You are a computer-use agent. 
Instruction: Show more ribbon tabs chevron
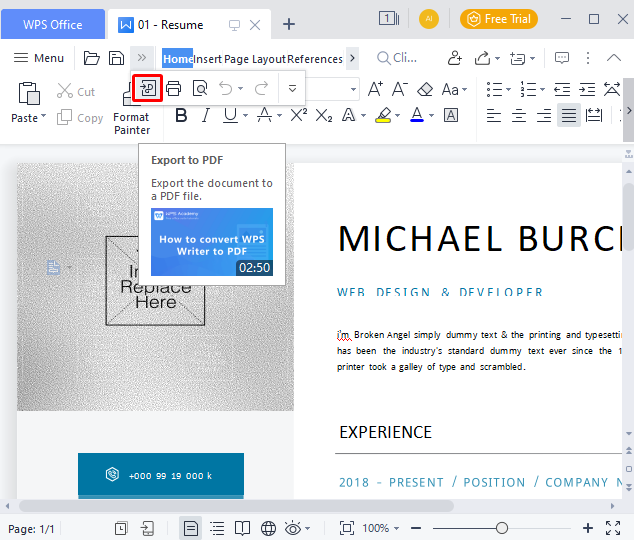click(x=353, y=58)
